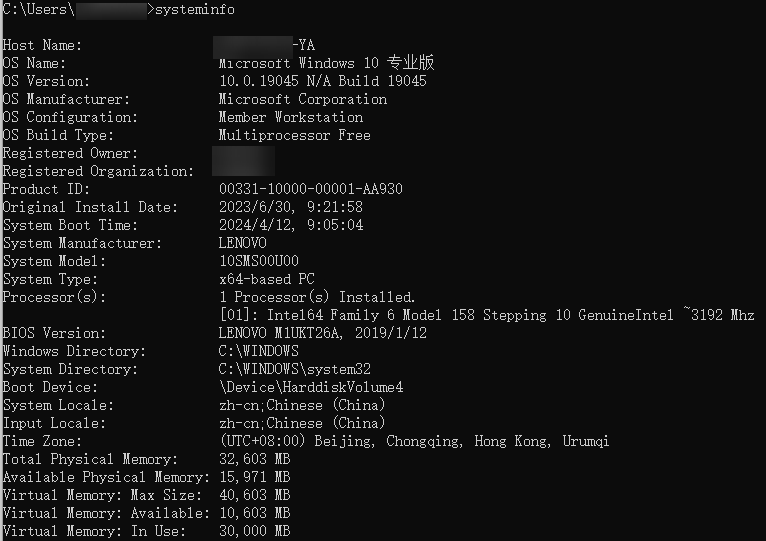Click Microsoft Corporation manufacturer text
This screenshot has width=766, height=541.
pos(302,99)
